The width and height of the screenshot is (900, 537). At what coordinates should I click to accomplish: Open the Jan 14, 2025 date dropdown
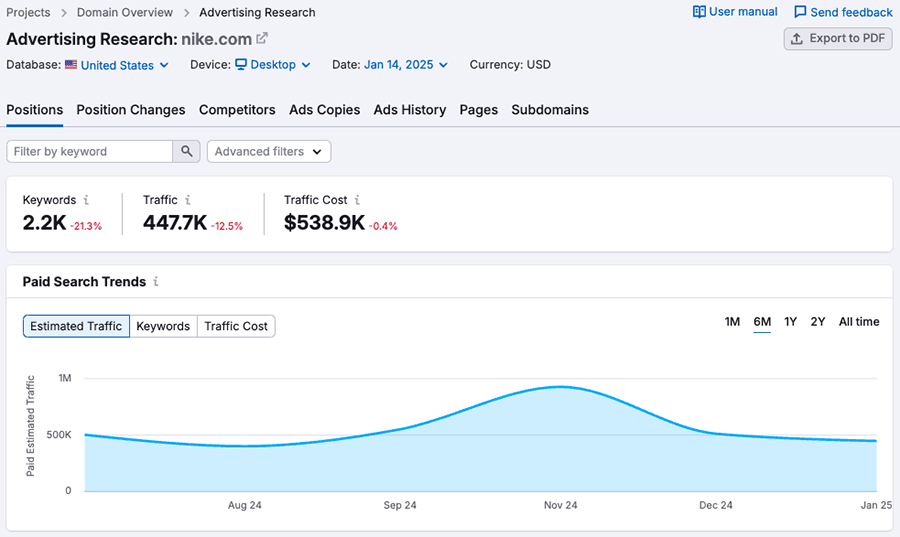(406, 65)
